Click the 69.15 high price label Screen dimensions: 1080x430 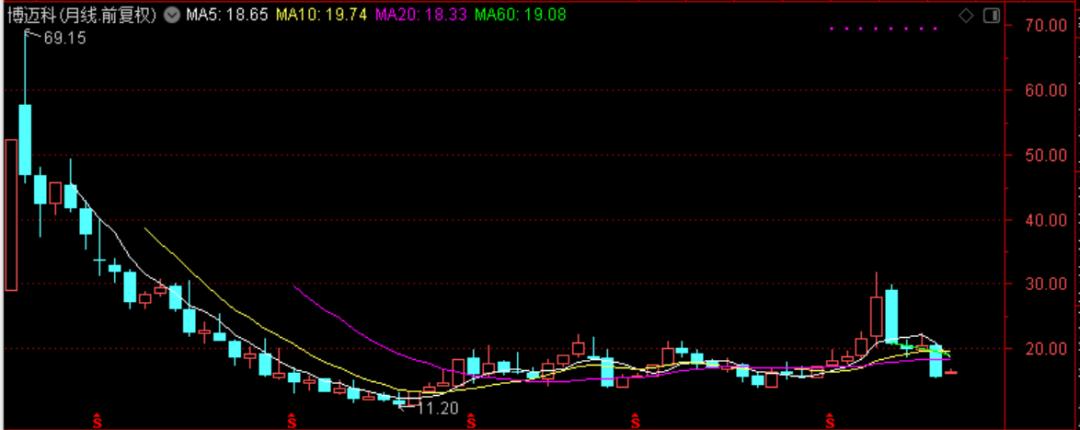(x=65, y=39)
